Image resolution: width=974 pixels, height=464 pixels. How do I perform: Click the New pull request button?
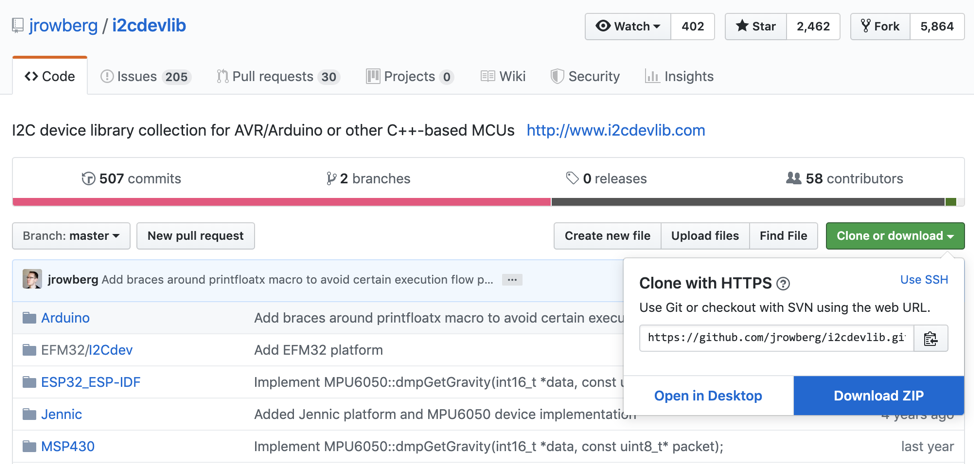click(x=196, y=236)
